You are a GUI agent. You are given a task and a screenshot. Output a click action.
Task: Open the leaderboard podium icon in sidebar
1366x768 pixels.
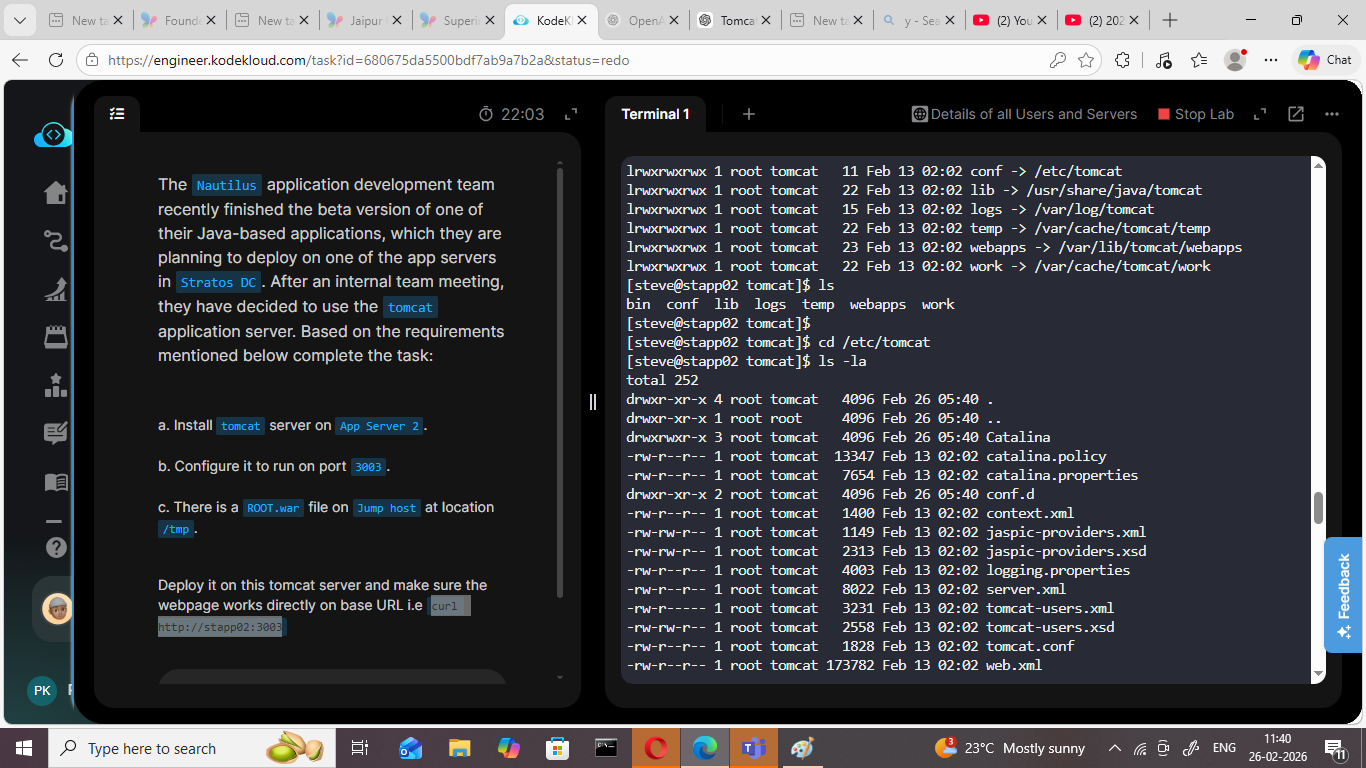click(x=56, y=385)
